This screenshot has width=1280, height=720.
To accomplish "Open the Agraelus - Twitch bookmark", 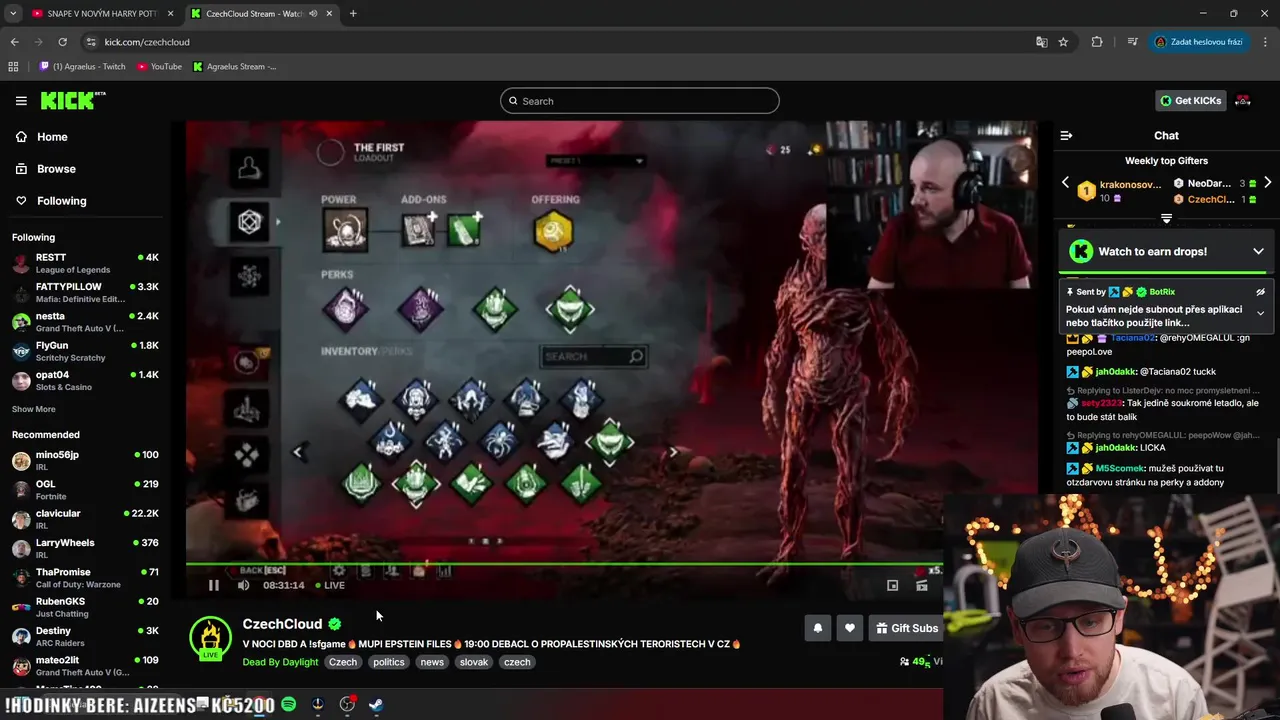I will 83,67.
